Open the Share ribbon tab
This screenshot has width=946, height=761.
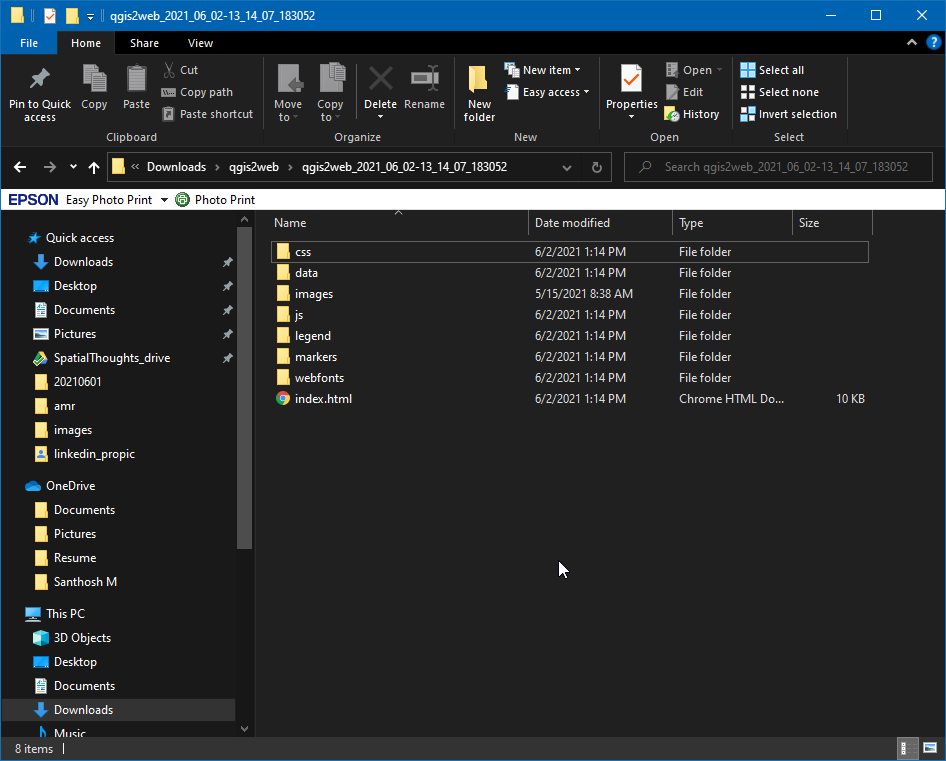point(144,43)
